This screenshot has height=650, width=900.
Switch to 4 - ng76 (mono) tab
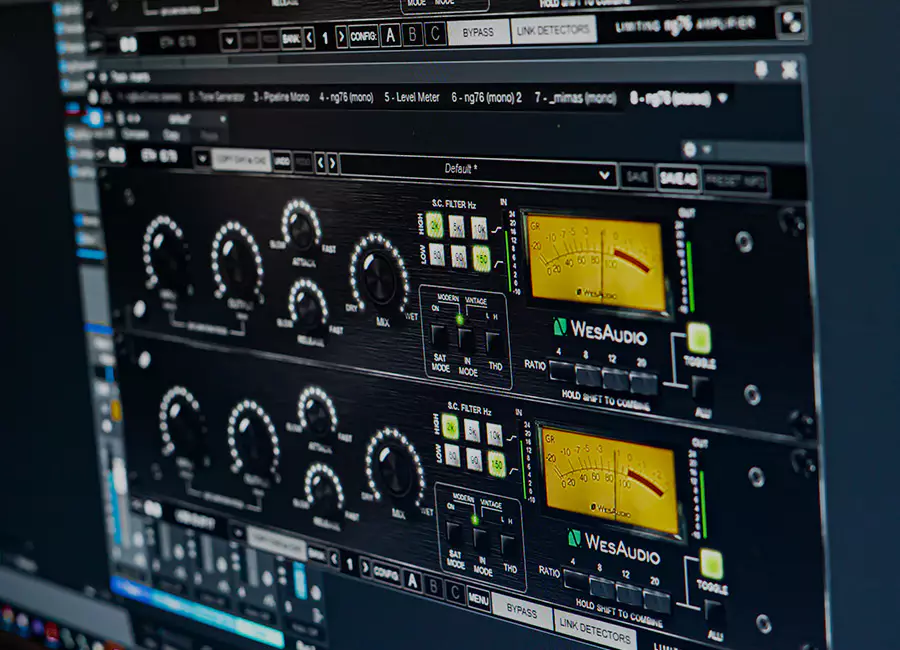click(346, 97)
